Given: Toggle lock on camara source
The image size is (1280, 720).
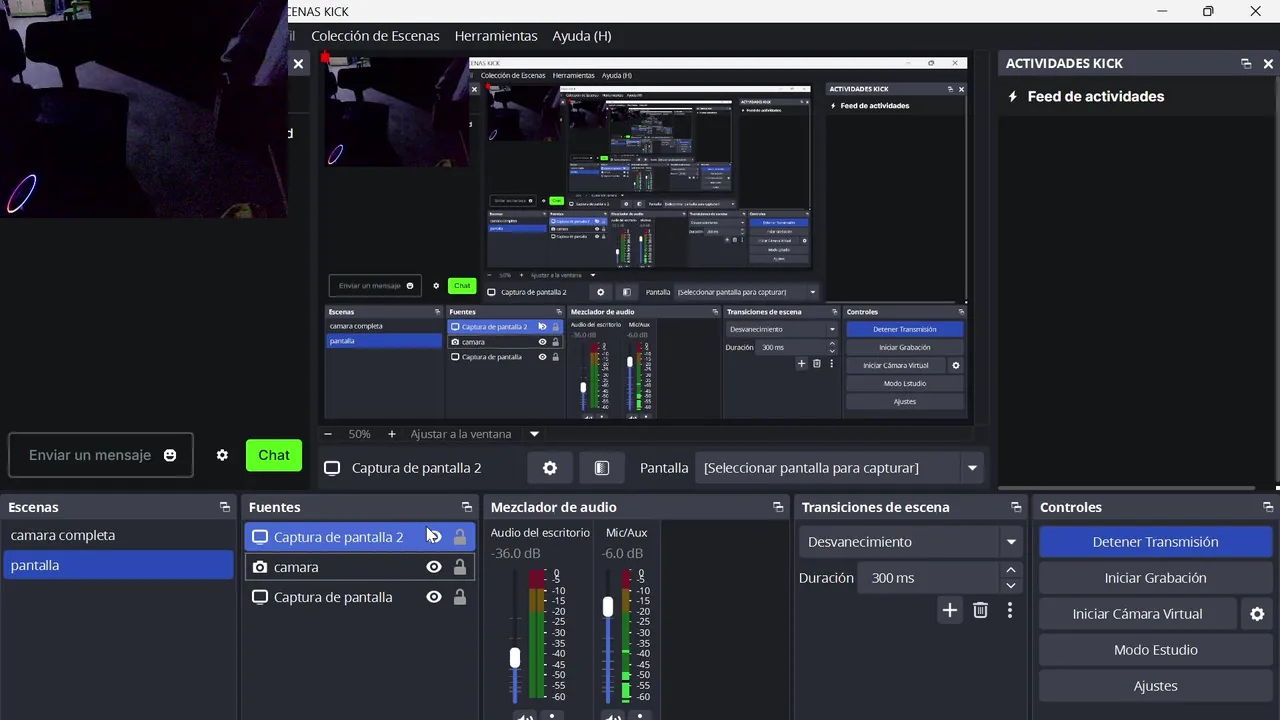Looking at the screenshot, I should [x=460, y=567].
